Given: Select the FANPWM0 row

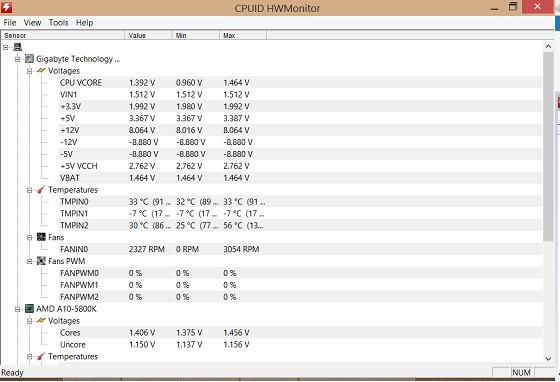Looking at the screenshot, I should [x=300, y=273].
